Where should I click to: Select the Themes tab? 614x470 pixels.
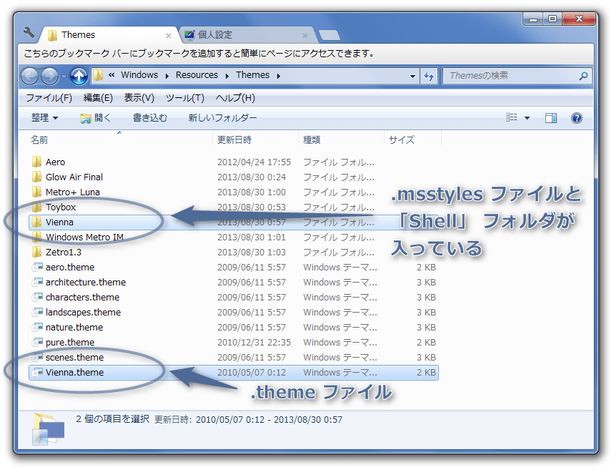coord(108,35)
